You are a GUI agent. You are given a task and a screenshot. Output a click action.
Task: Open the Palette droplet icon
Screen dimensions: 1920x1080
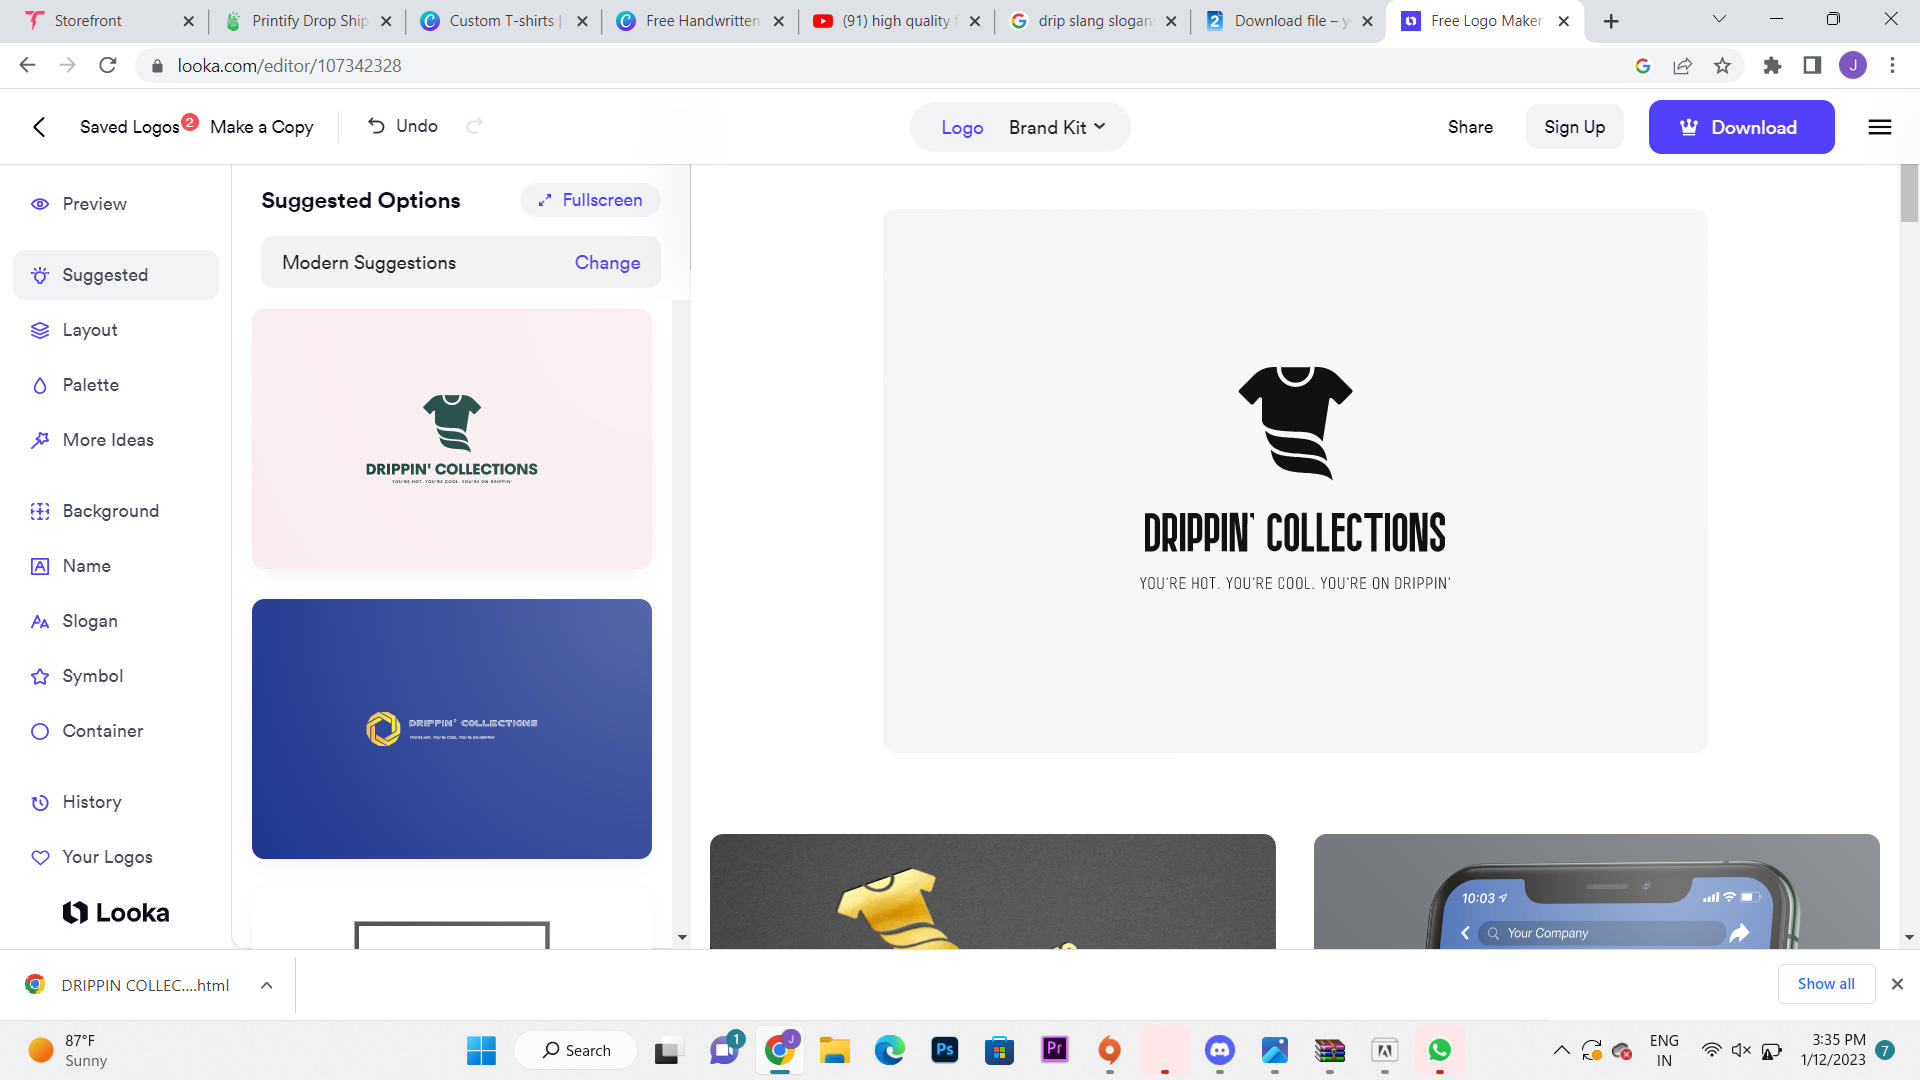[40, 385]
